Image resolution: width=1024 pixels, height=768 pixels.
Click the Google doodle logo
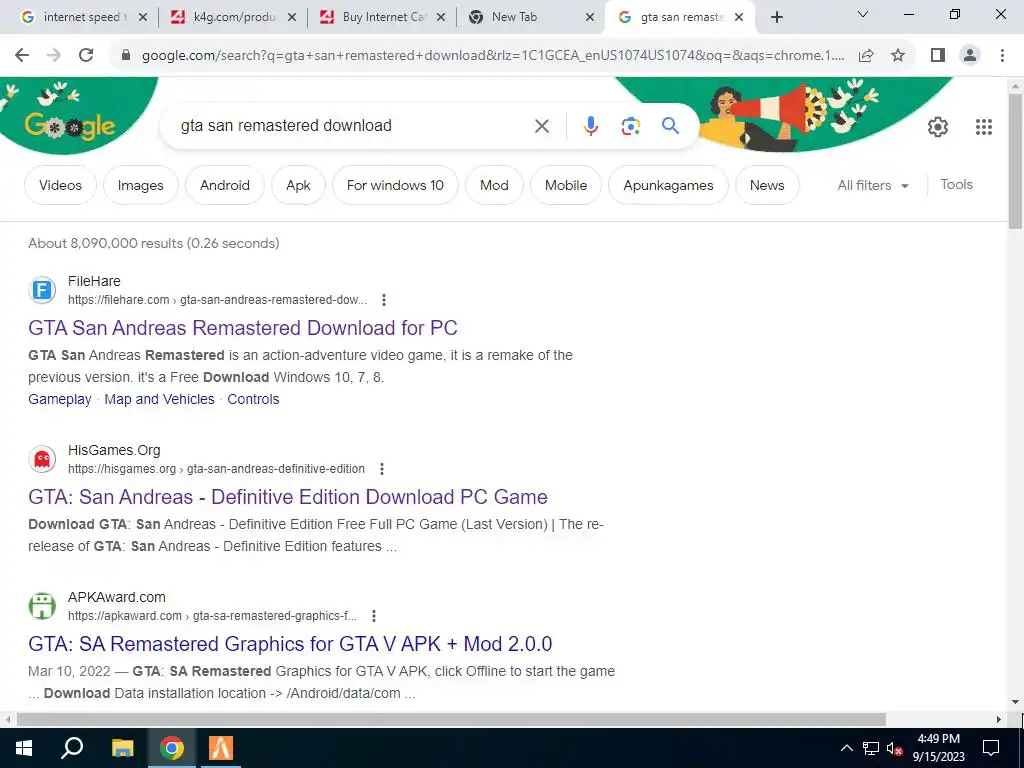70,126
